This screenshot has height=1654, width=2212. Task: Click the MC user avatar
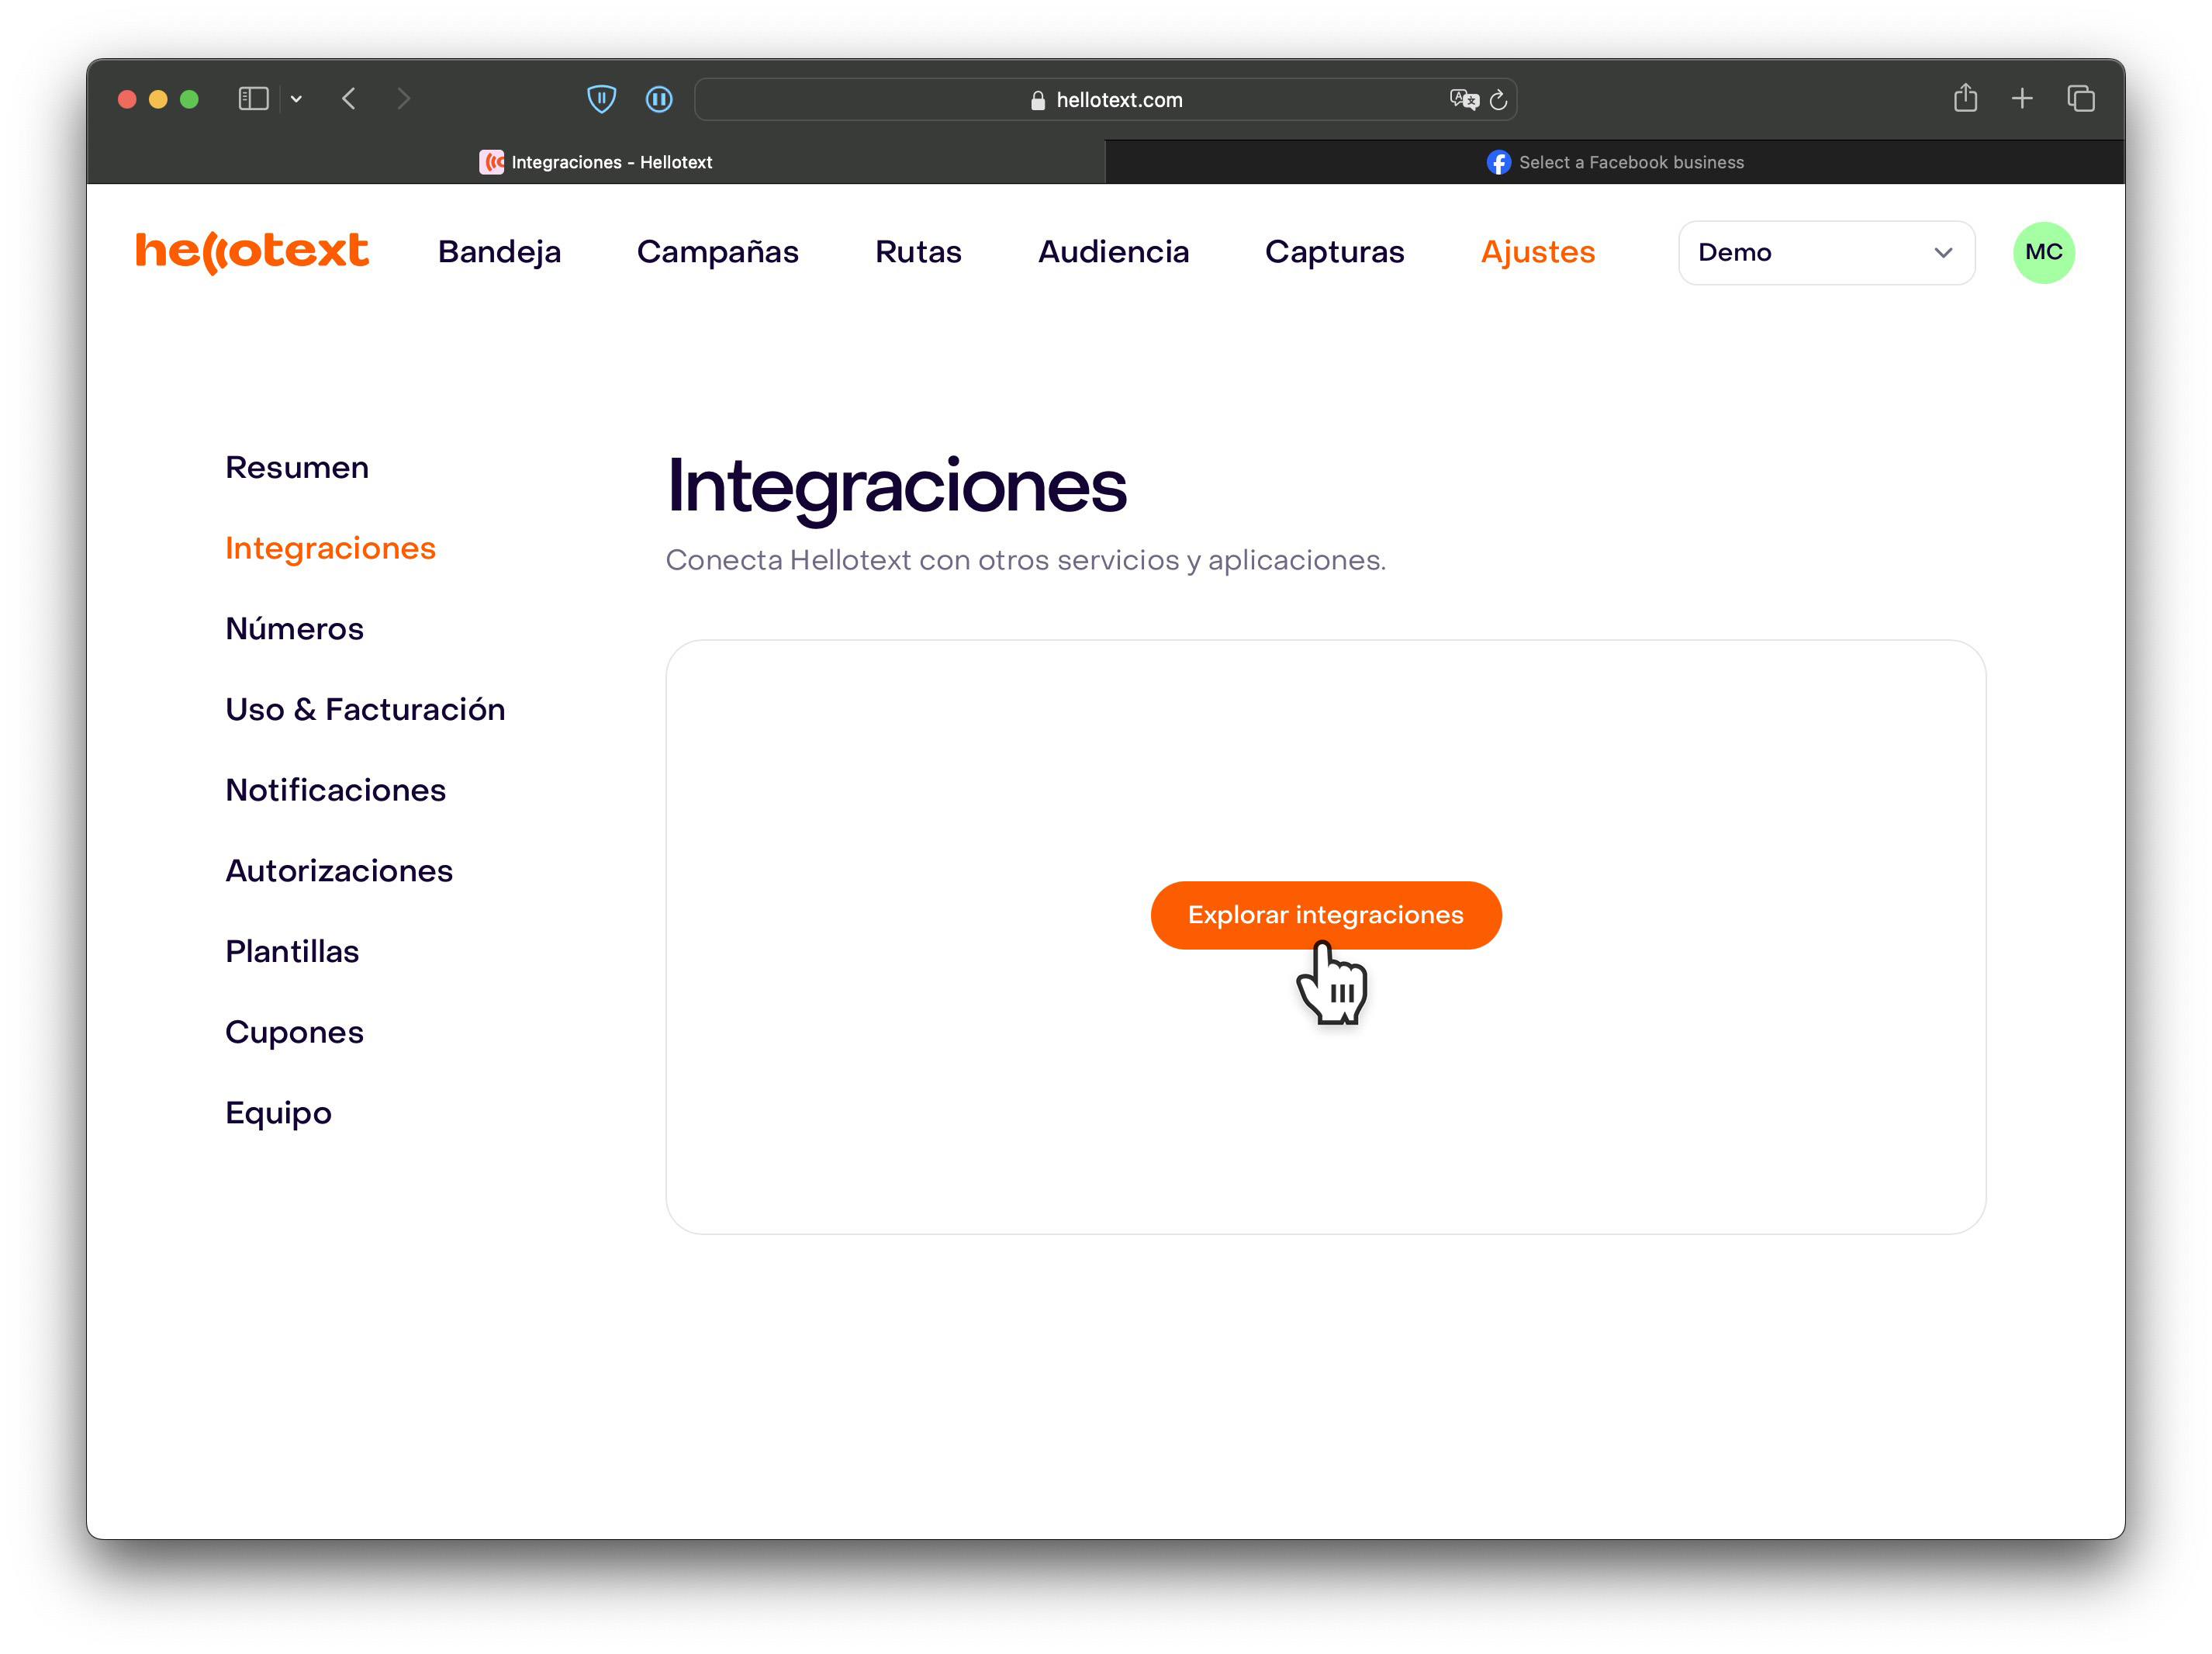pyautogui.click(x=2043, y=252)
